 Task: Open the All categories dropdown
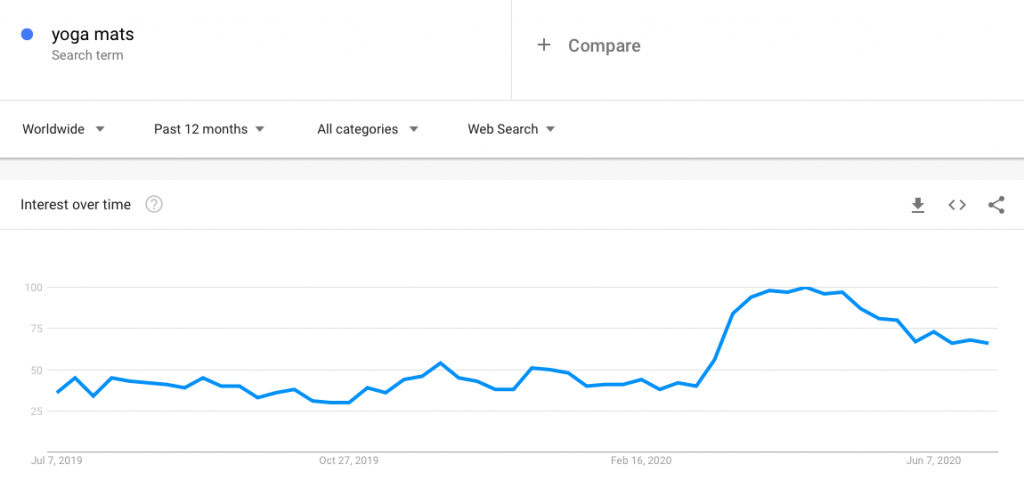pos(368,129)
